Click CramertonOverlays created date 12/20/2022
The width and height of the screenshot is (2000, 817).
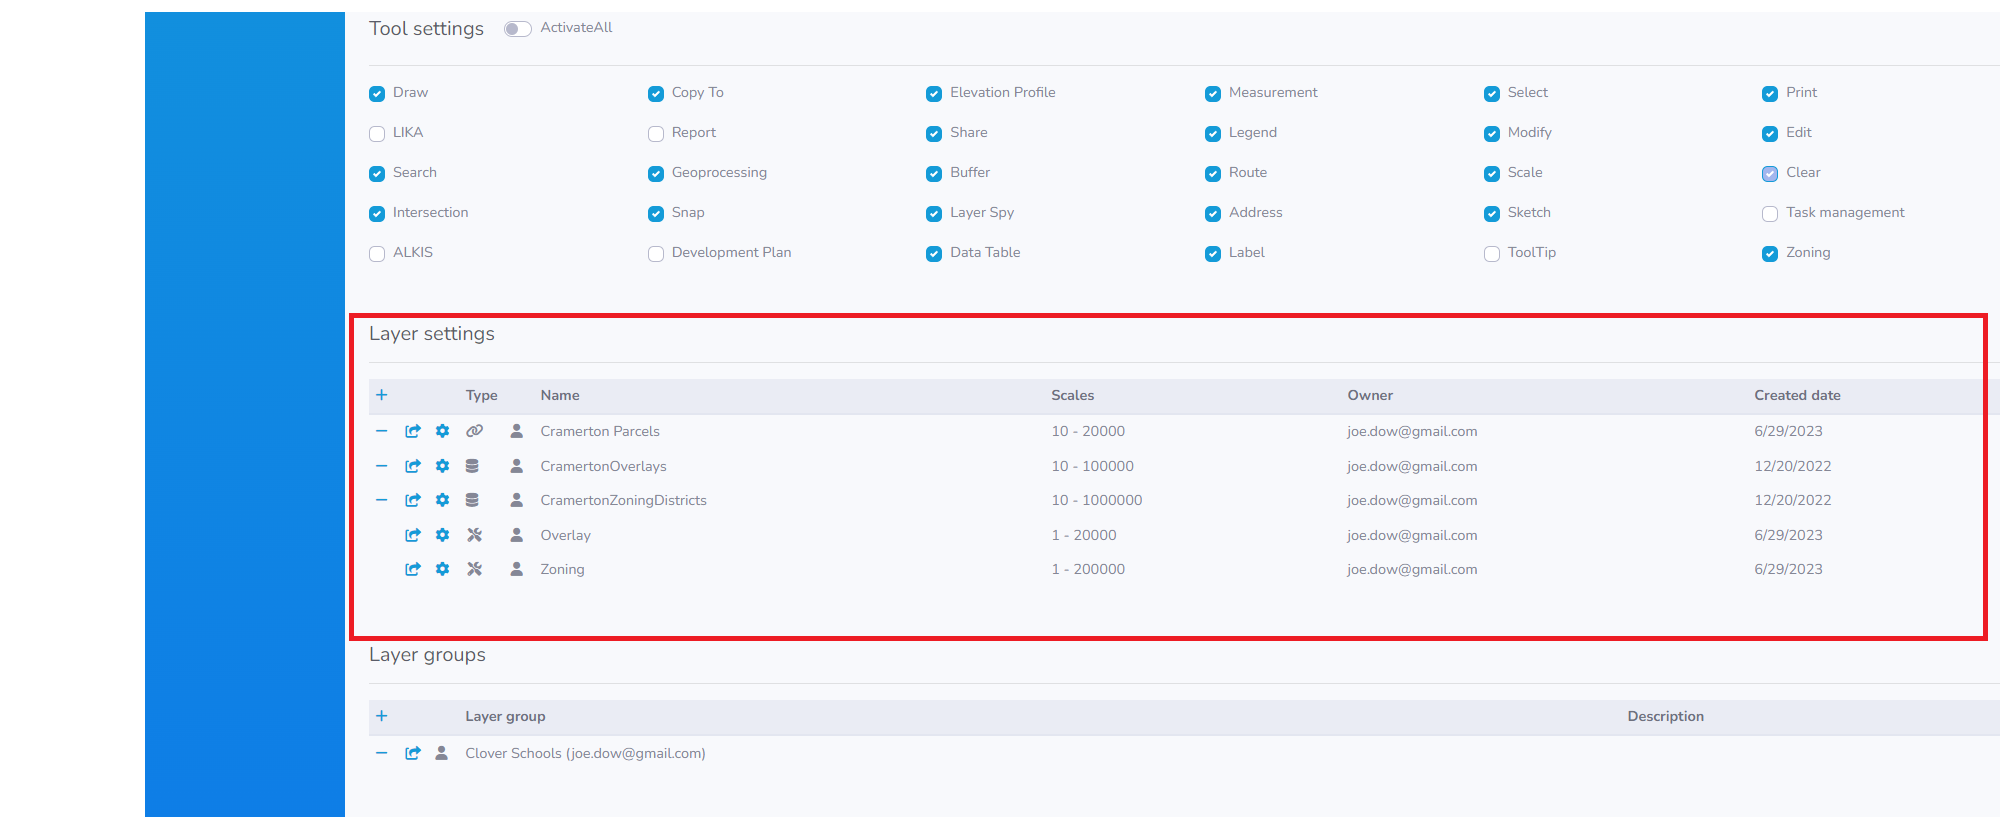[1793, 466]
